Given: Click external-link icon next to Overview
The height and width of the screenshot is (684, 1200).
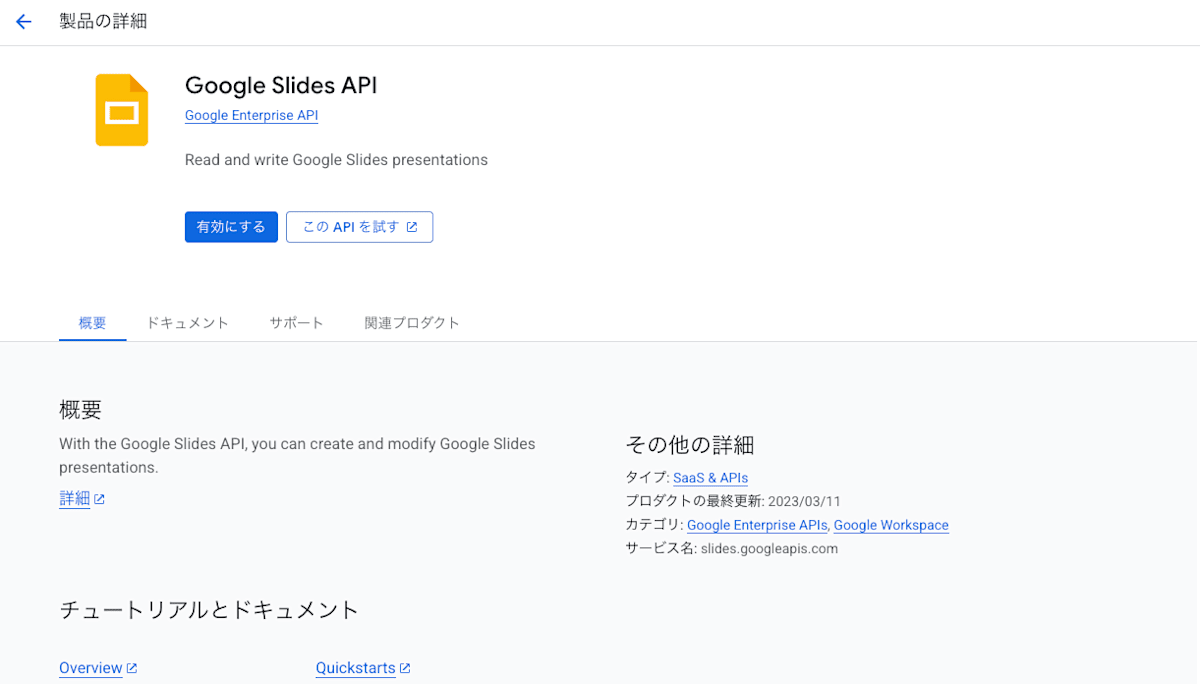Looking at the screenshot, I should point(132,668).
